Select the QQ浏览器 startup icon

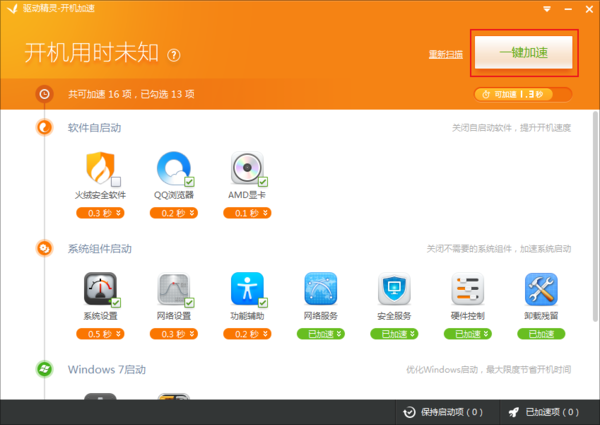point(172,168)
